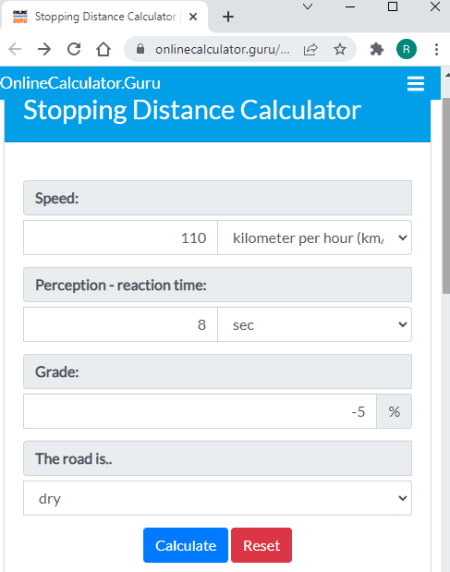The width and height of the screenshot is (450, 572).
Task: Open the hamburger navigation menu
Action: pos(415,84)
